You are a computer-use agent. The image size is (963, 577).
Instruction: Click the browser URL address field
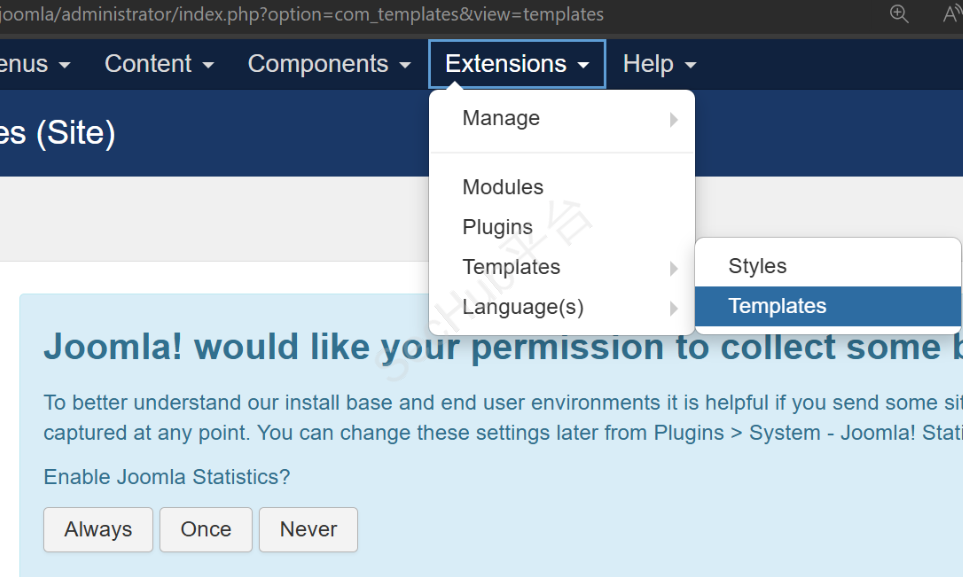point(400,14)
